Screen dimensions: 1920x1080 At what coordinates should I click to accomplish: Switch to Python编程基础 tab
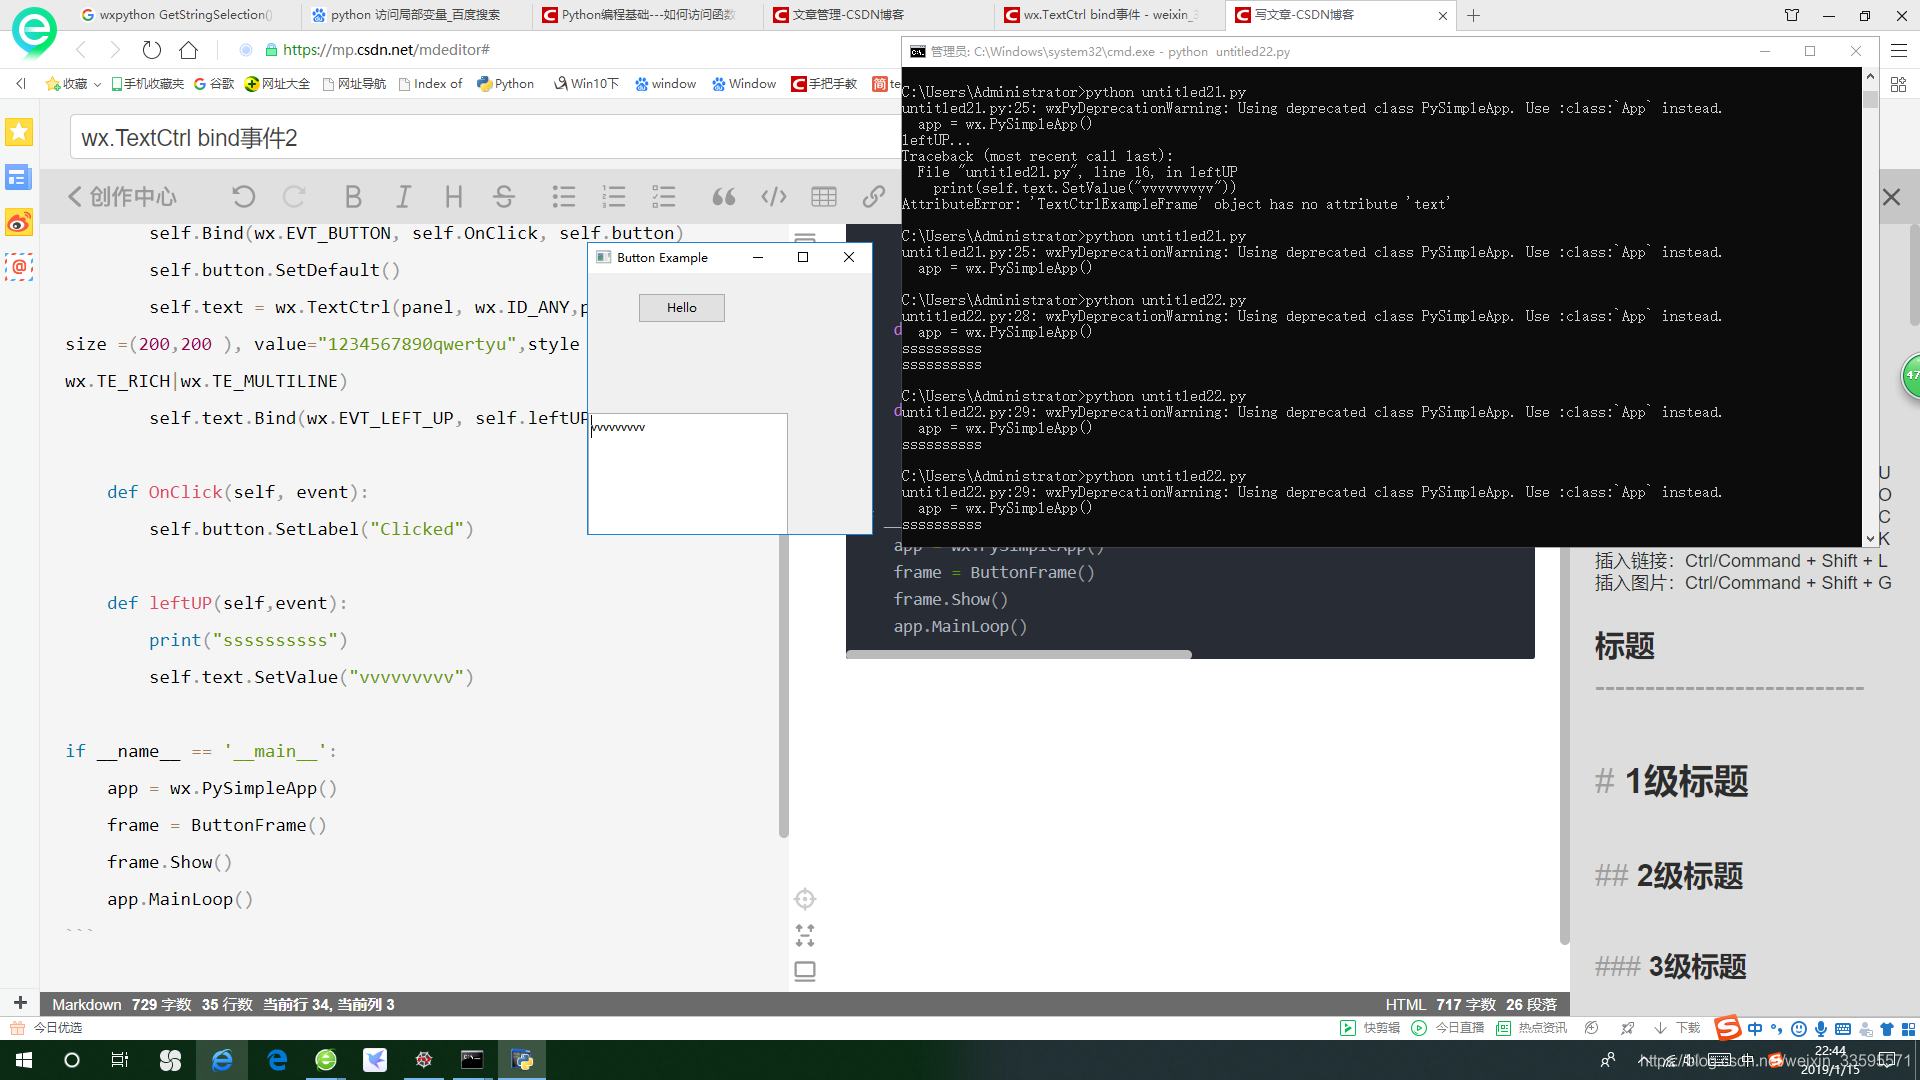tap(646, 15)
